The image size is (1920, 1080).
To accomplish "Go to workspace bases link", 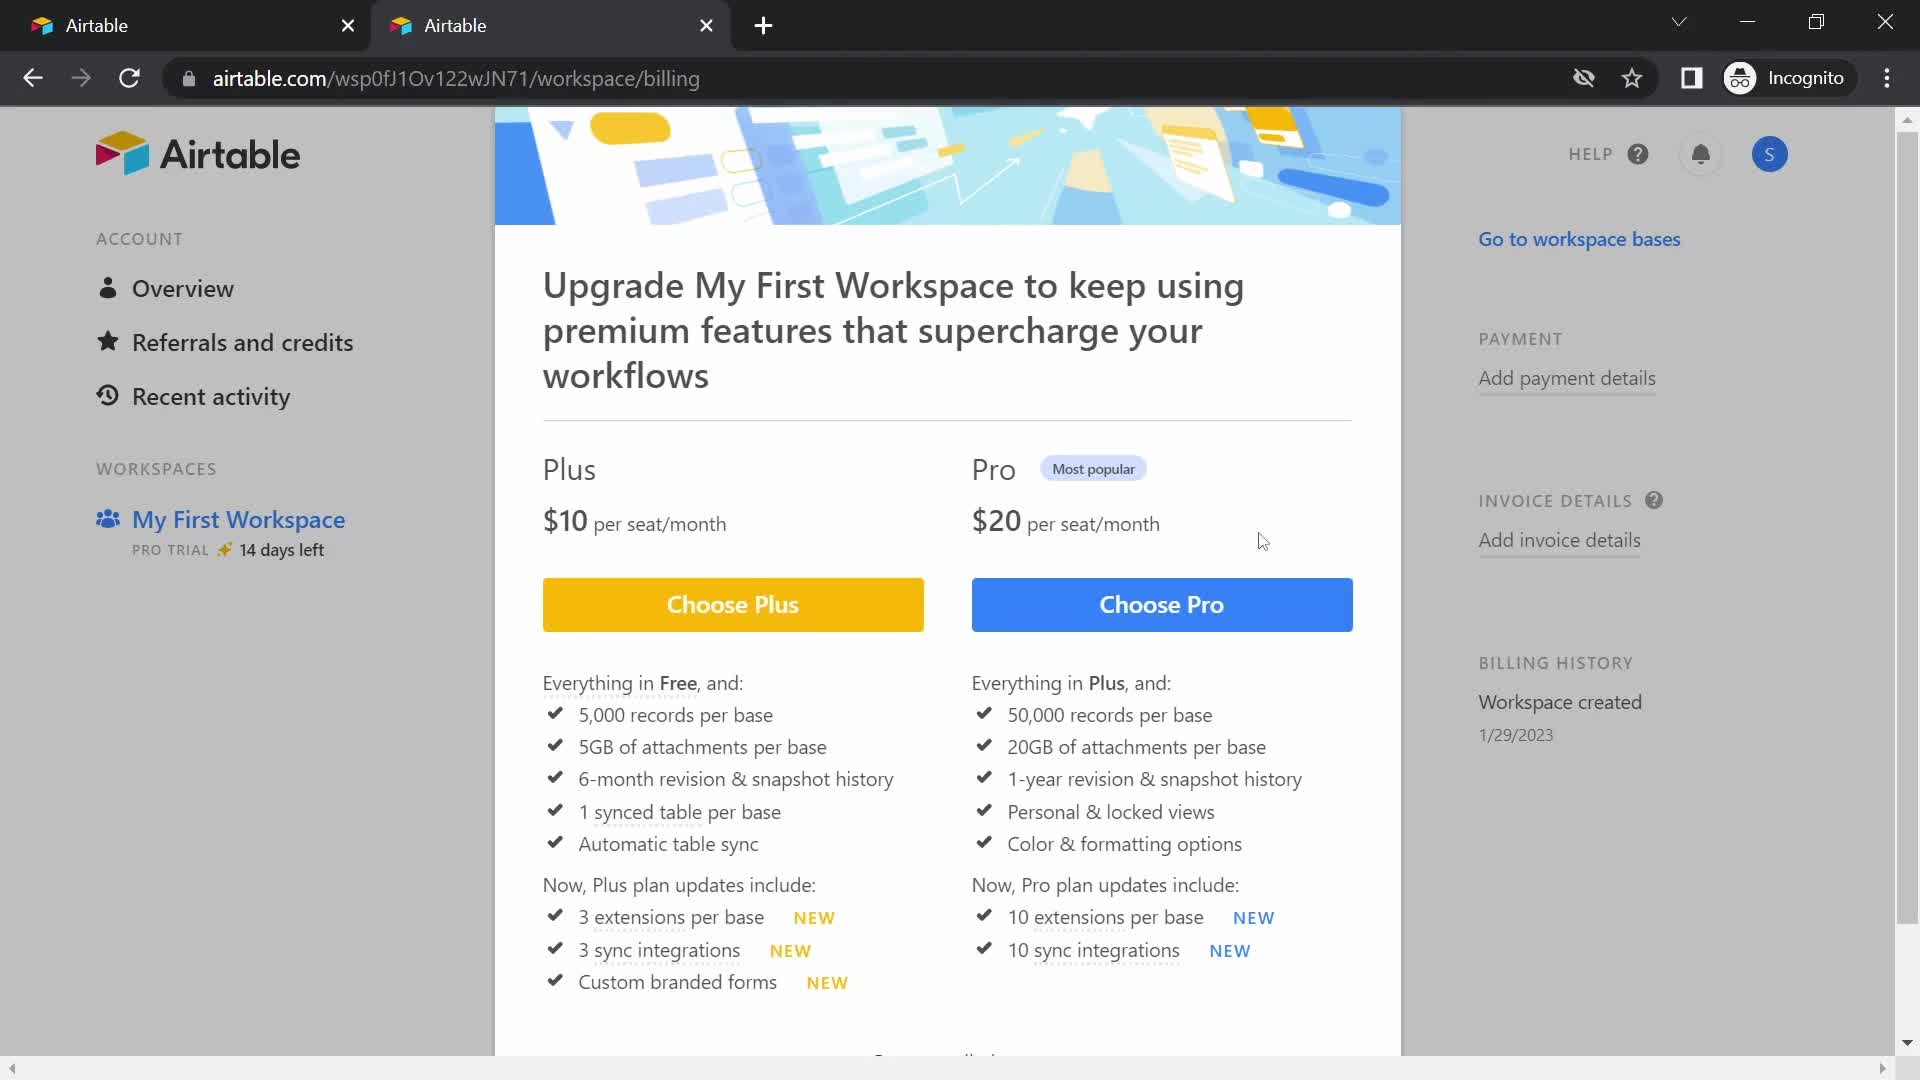I will 1578,239.
